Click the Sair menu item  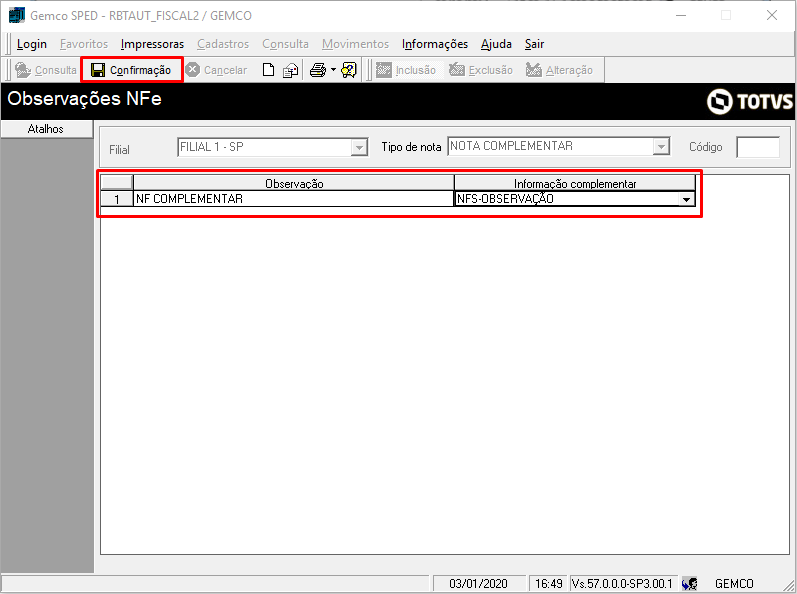[x=534, y=44]
